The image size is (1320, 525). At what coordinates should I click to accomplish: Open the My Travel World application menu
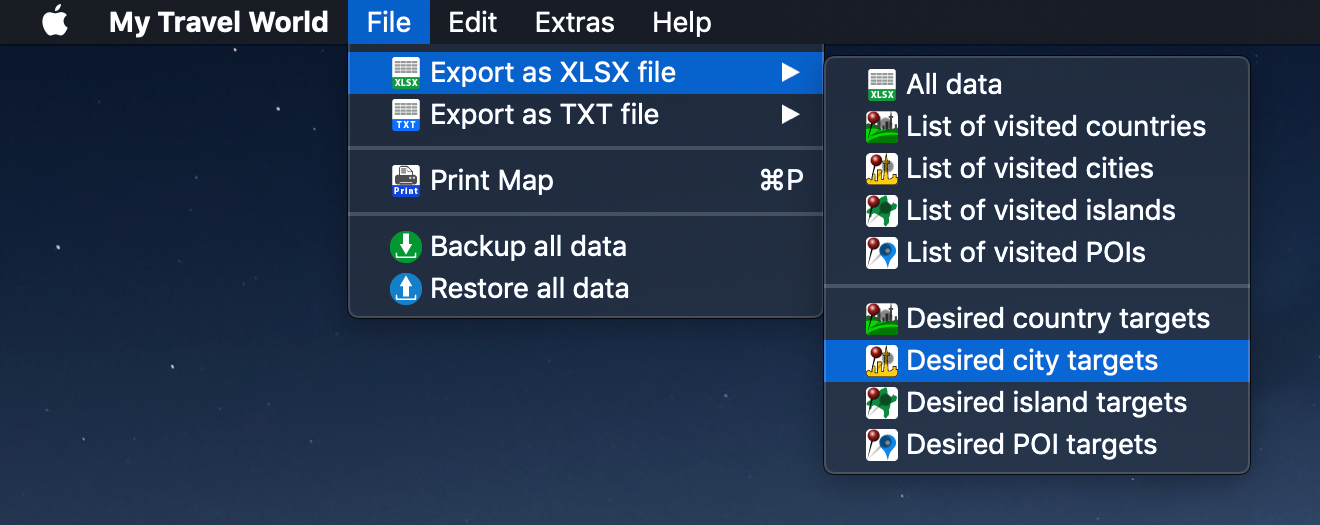219,22
